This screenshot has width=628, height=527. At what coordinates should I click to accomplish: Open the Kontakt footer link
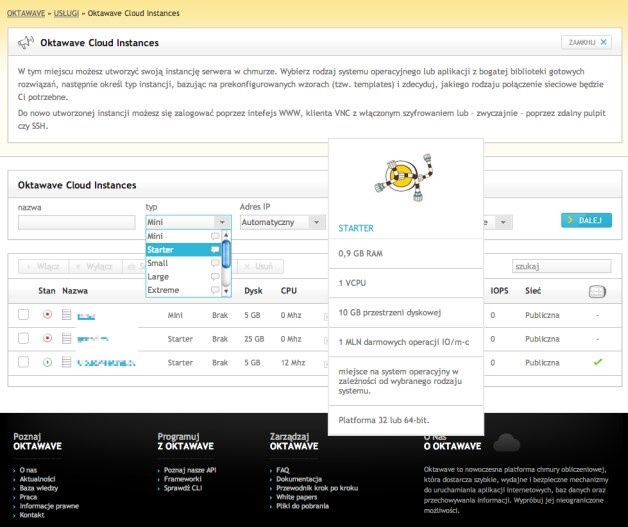coord(32,515)
